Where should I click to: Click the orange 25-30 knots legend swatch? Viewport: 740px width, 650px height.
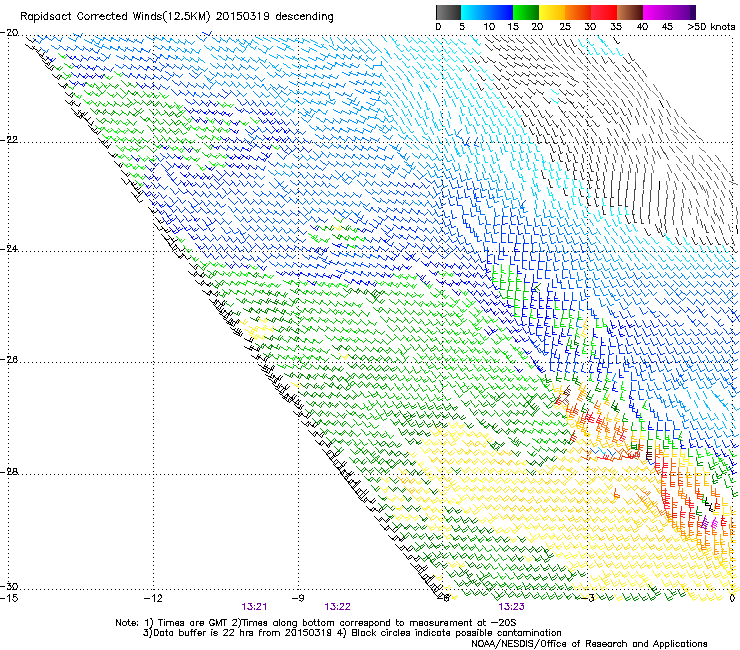pyautogui.click(x=578, y=12)
